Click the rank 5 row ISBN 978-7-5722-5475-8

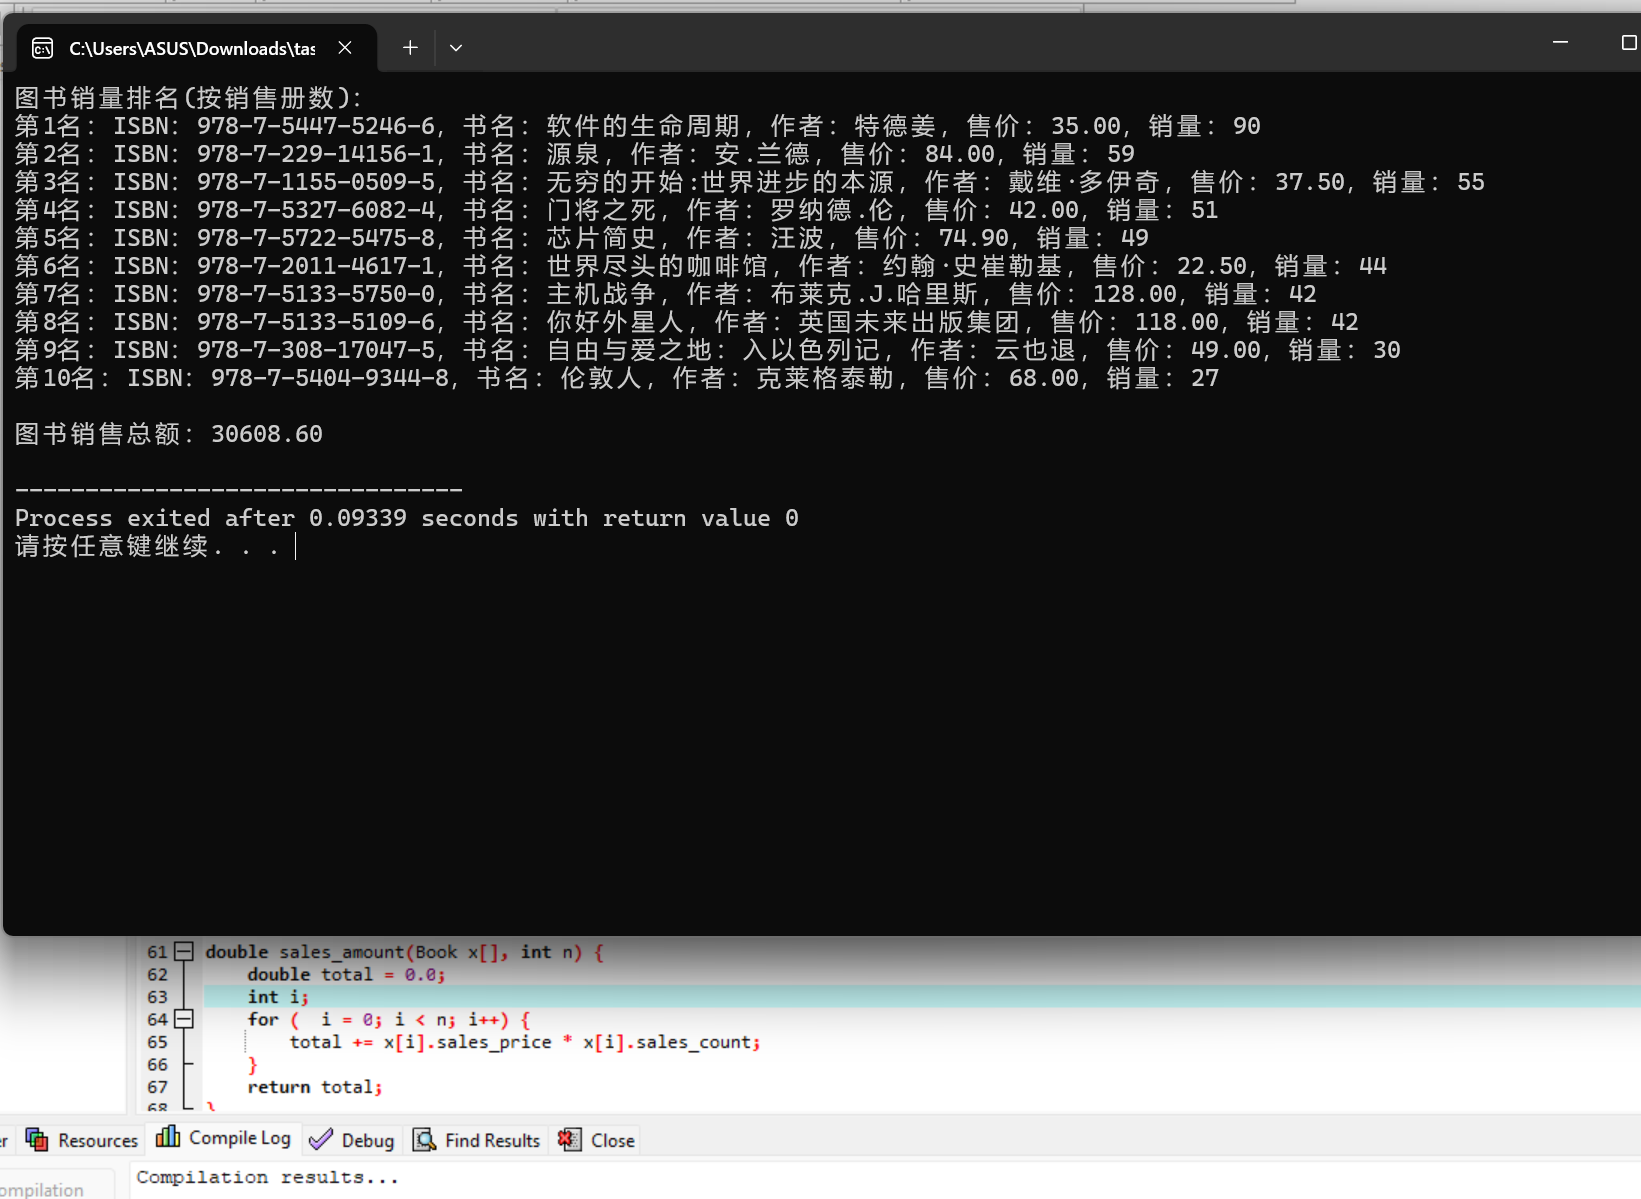point(316,238)
